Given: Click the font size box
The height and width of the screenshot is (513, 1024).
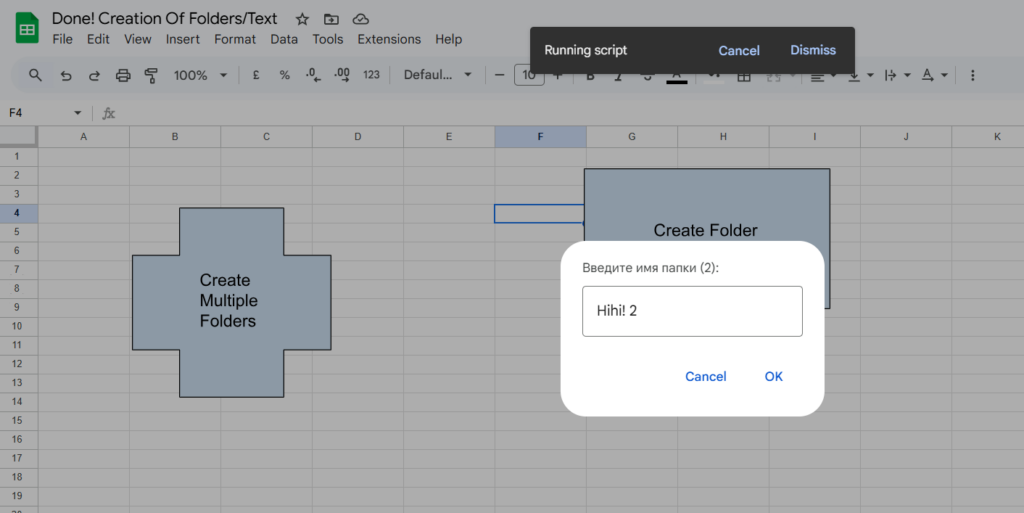Looking at the screenshot, I should click(529, 75).
